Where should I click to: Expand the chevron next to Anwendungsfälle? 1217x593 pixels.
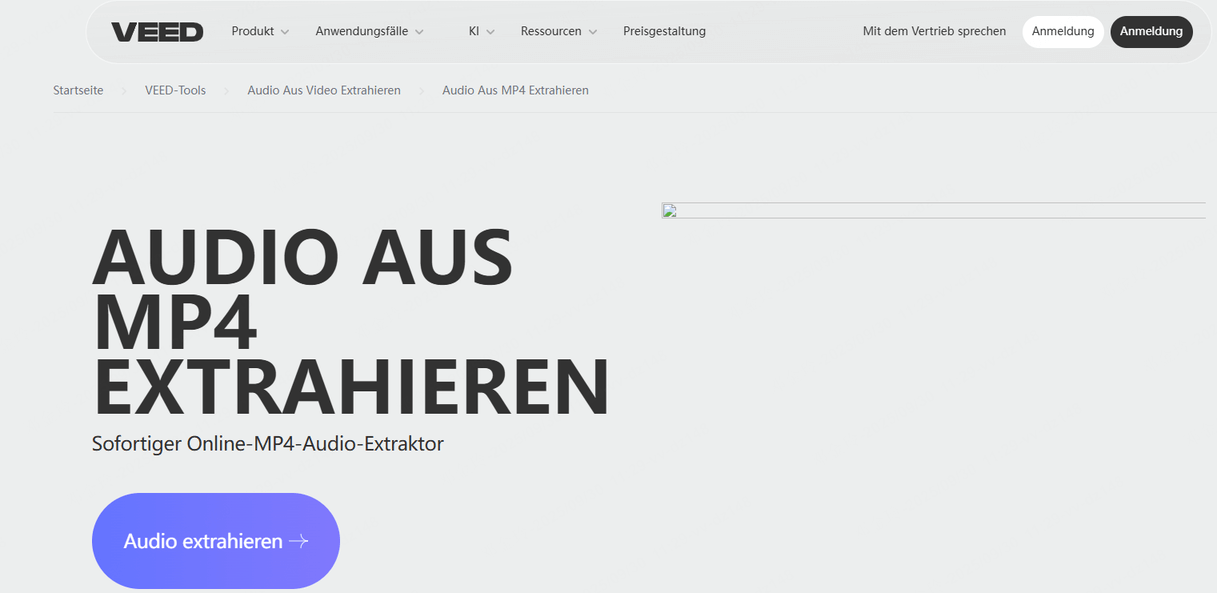[419, 32]
